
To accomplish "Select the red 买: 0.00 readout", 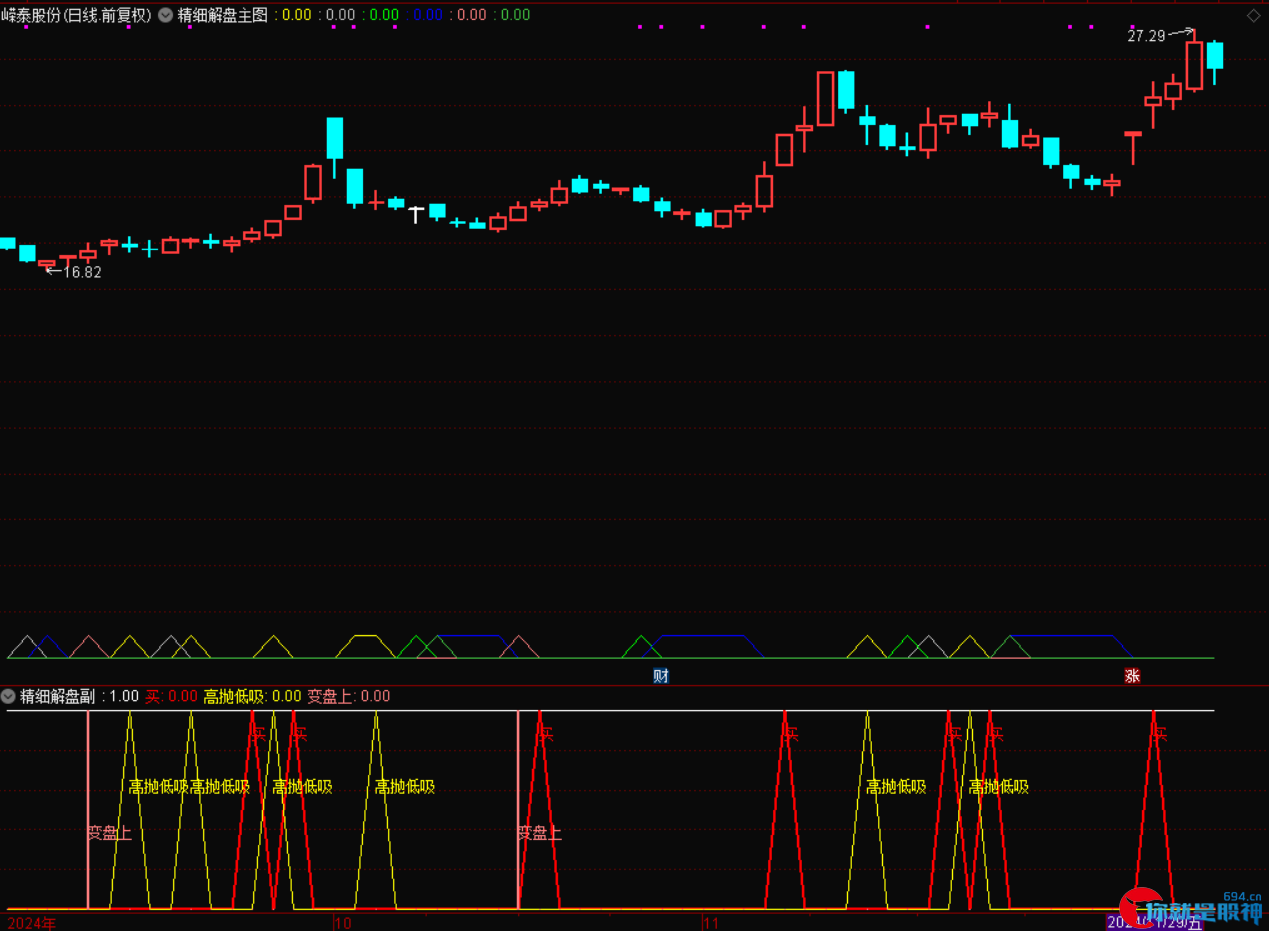I will 171,696.
